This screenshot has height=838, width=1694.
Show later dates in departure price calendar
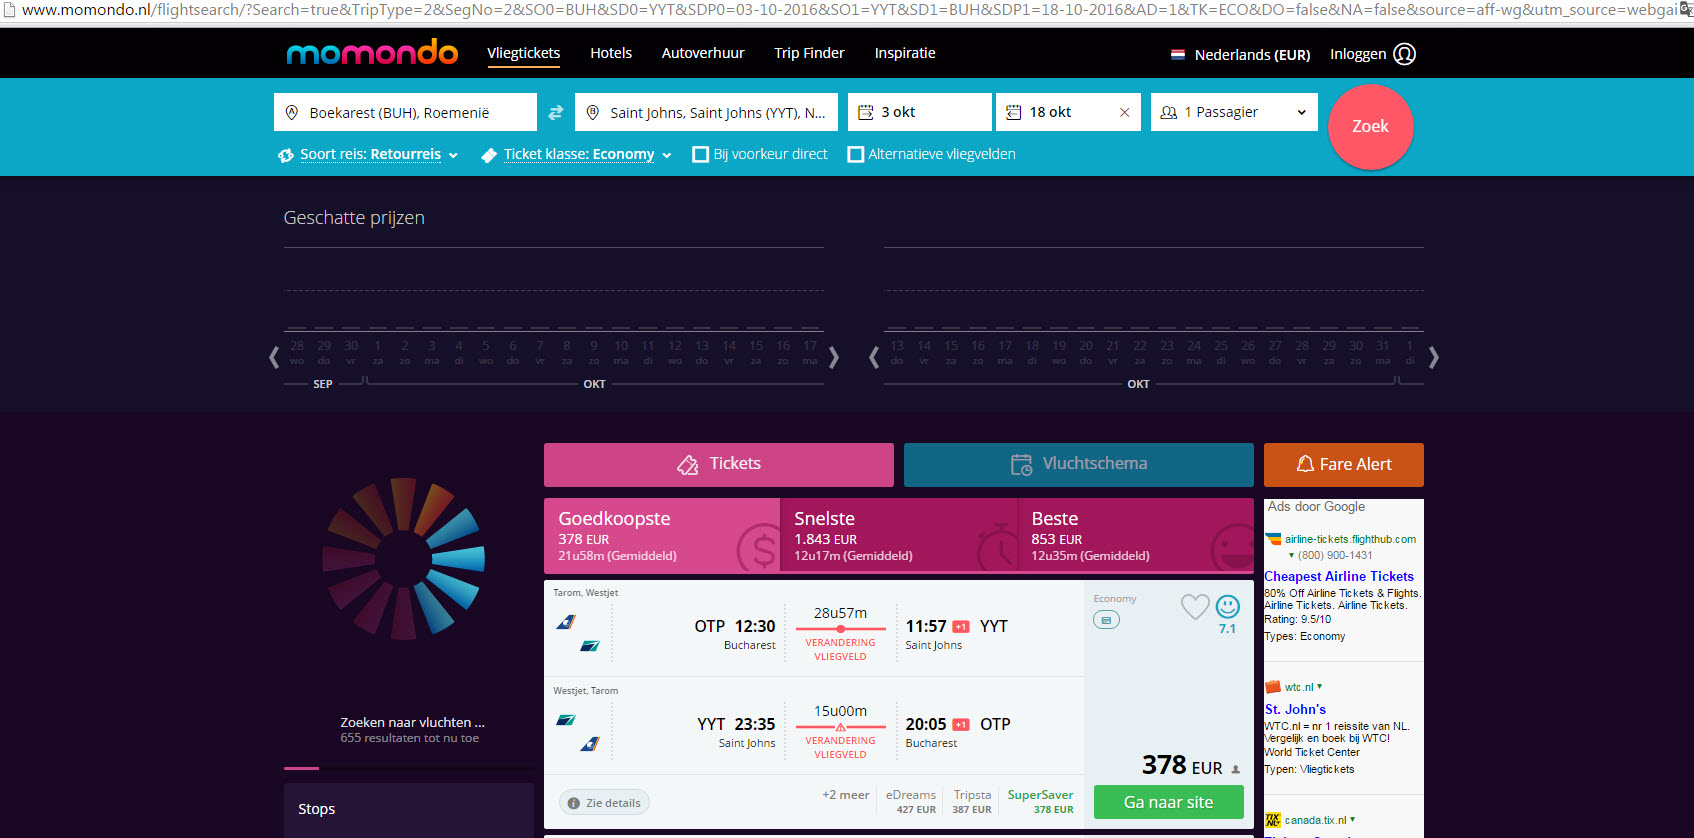pyautogui.click(x=834, y=357)
